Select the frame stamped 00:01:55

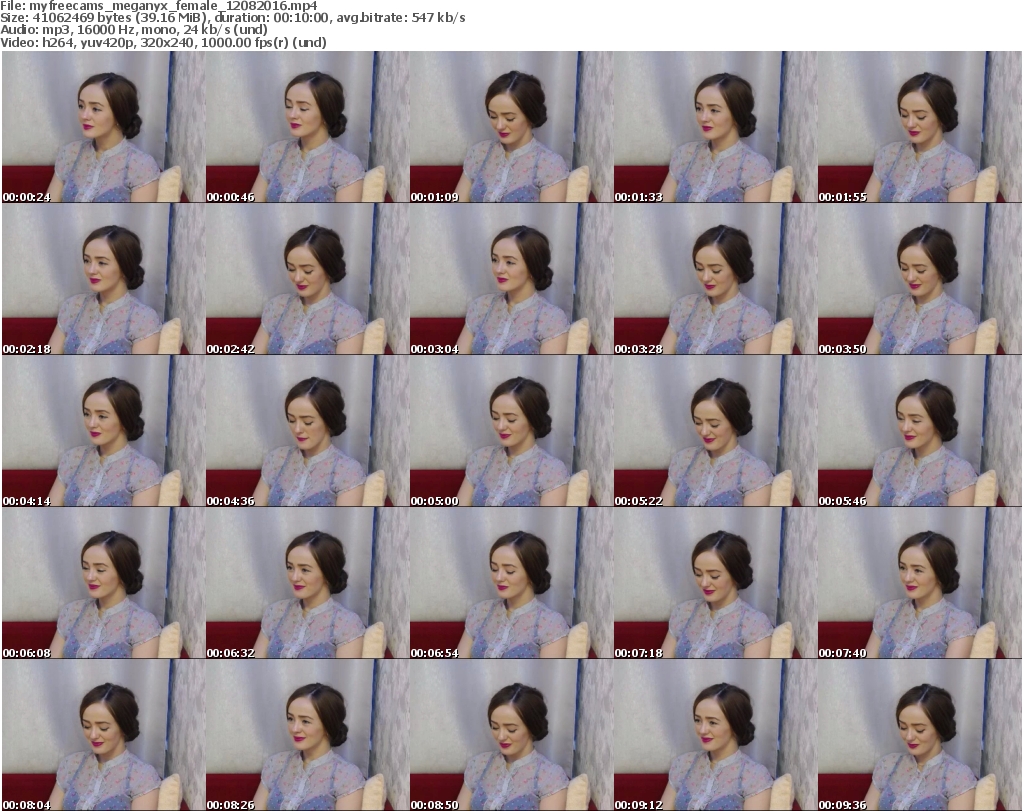920,127
